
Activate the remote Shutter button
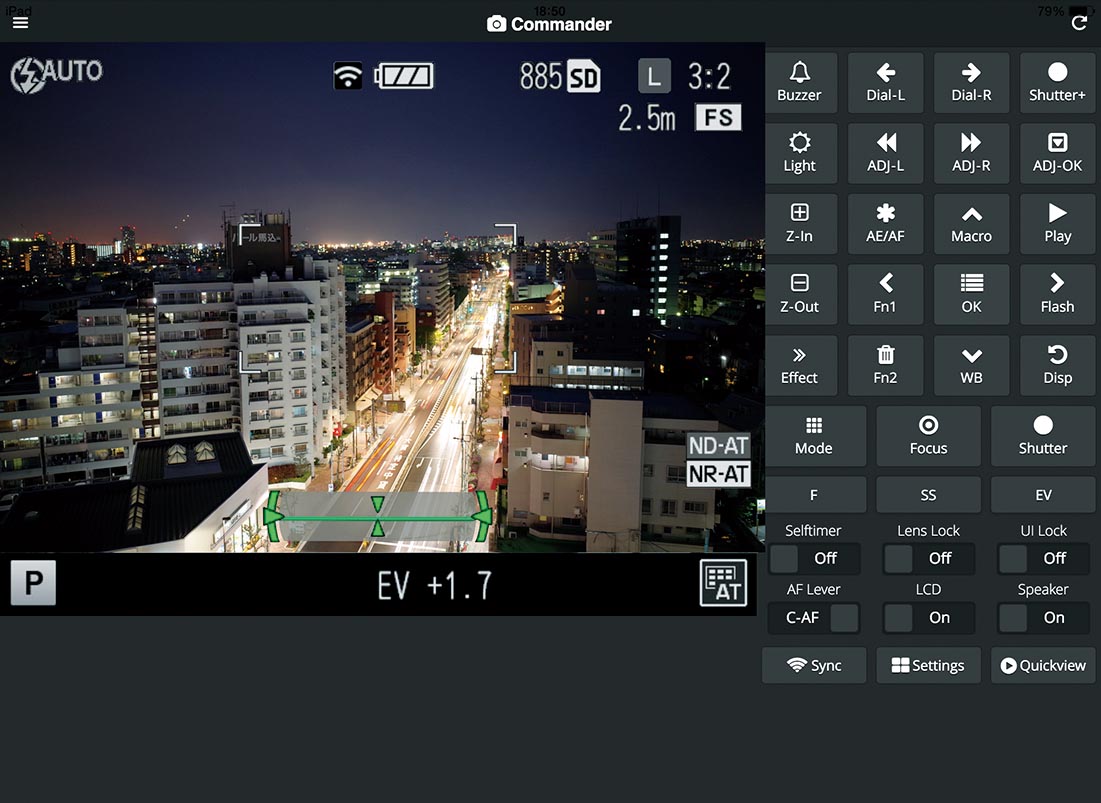[x=1043, y=436]
